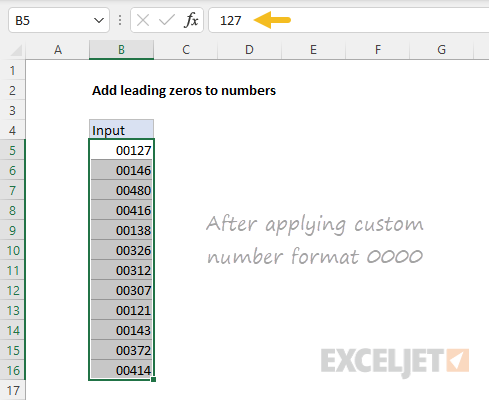Select row 6 header

[x=13, y=170]
